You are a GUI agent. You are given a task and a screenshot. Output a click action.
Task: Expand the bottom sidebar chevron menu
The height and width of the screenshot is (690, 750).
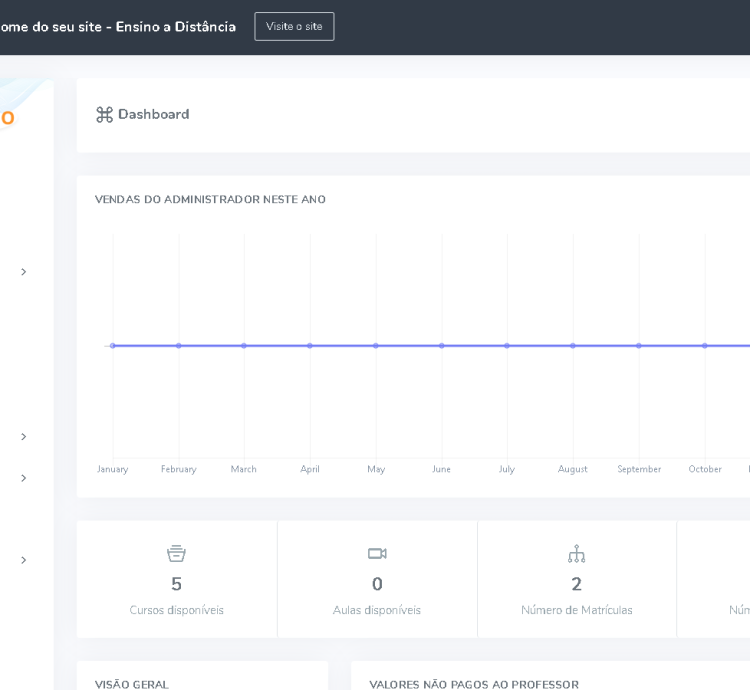click(23, 560)
